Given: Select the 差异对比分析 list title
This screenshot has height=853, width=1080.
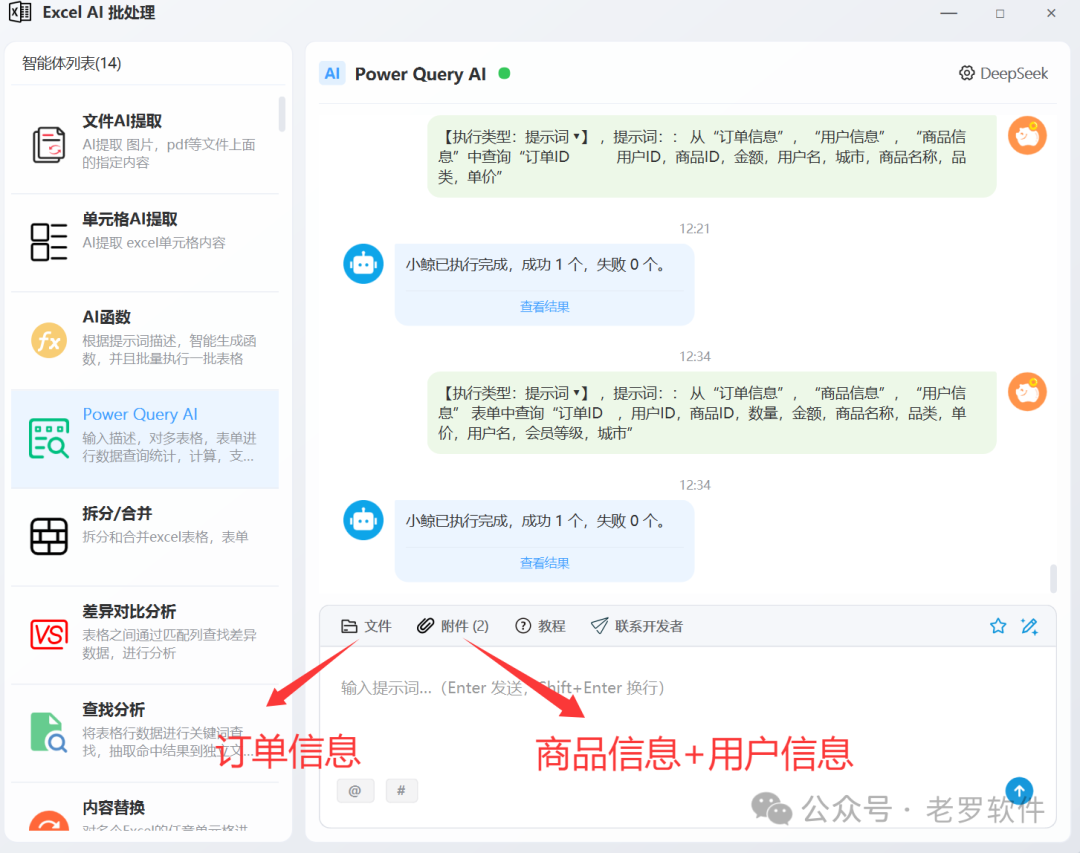Looking at the screenshot, I should click(129, 611).
